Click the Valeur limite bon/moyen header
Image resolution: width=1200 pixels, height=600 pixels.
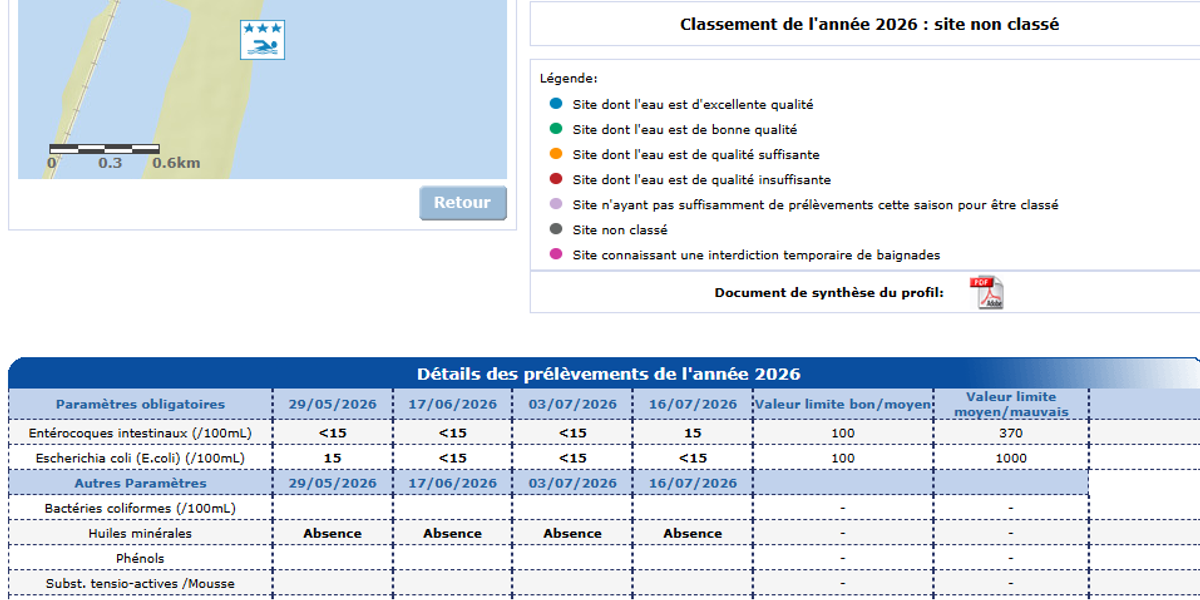[843, 404]
